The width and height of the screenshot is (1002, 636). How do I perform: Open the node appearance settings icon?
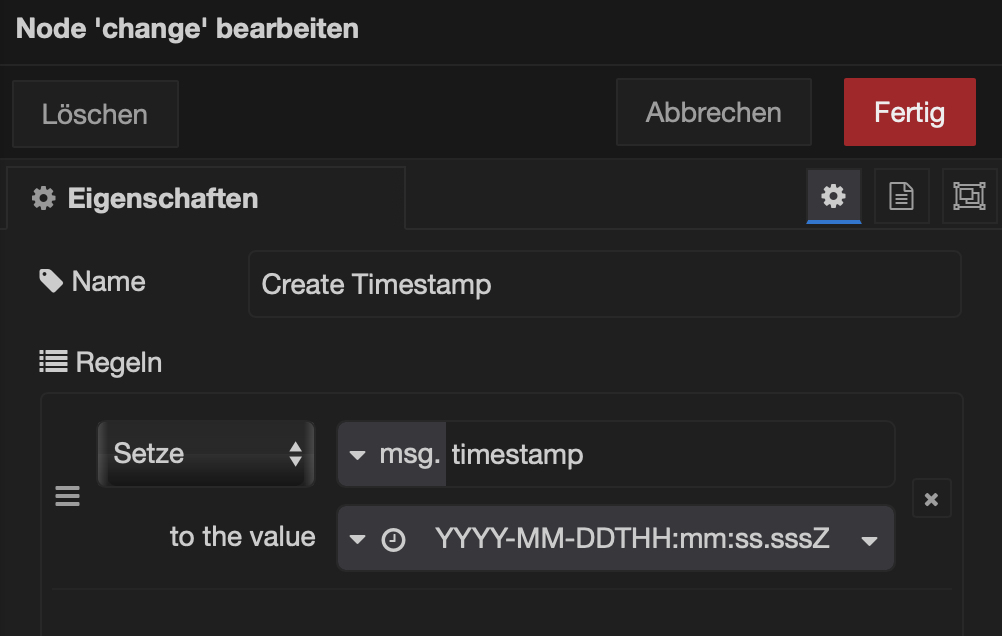coord(969,196)
